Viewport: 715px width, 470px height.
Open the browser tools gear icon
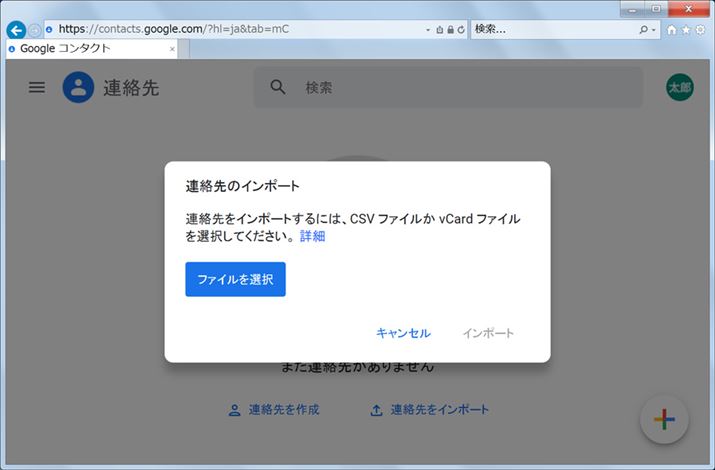[700, 30]
